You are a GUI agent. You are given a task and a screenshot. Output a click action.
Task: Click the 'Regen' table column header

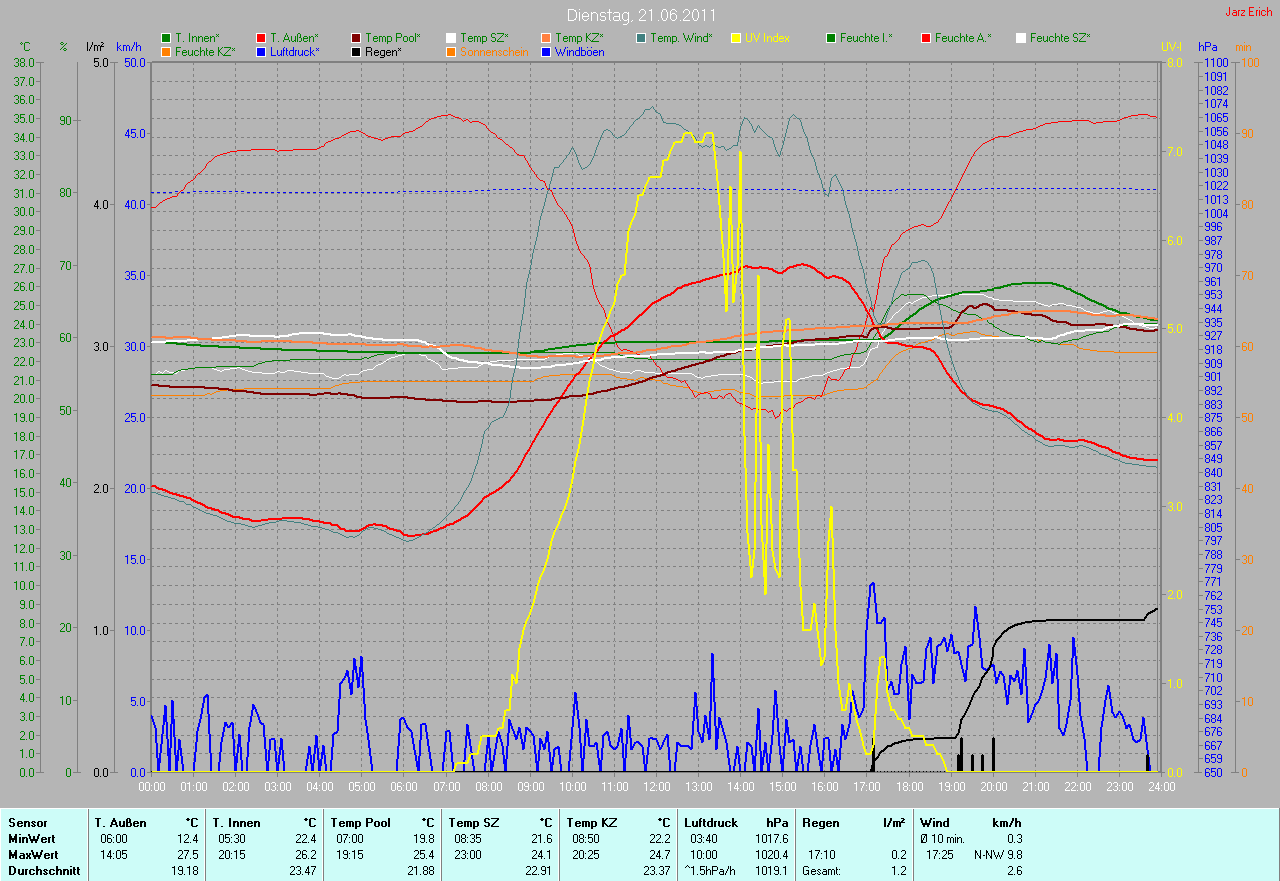[x=820, y=823]
